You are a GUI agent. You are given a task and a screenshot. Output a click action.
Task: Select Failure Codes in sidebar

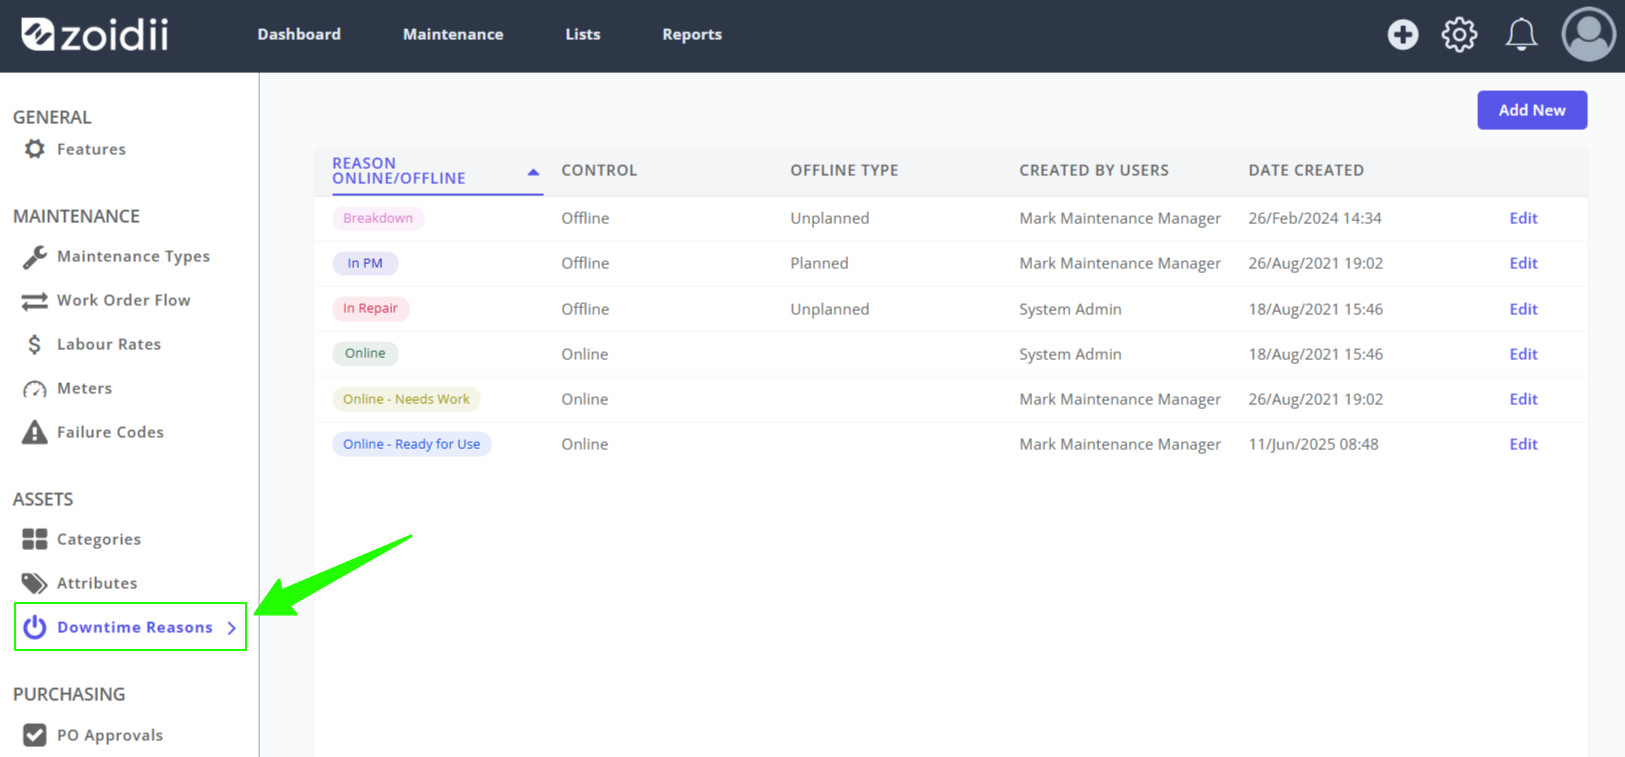[x=110, y=432]
